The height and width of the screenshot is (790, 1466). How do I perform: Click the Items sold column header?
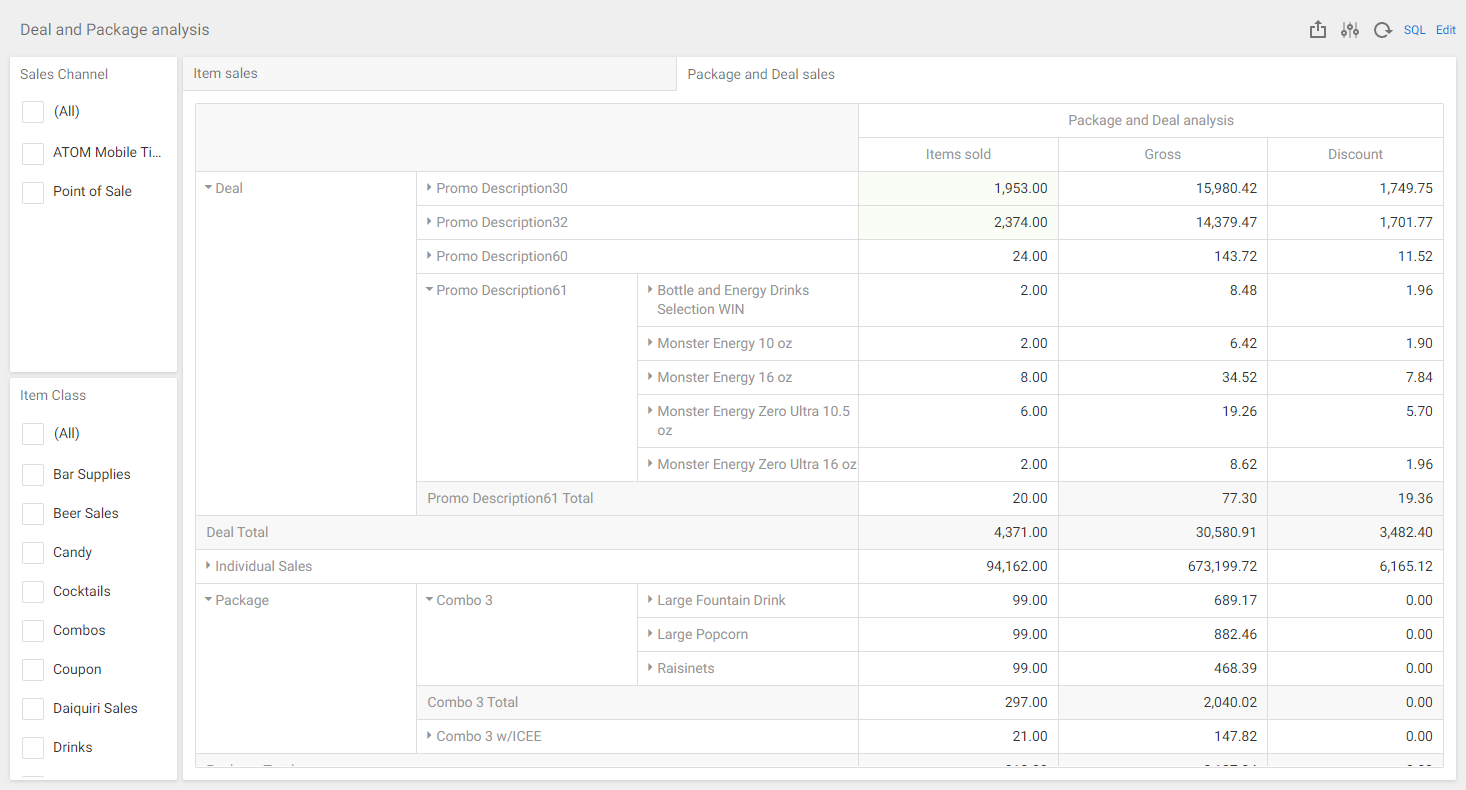[957, 154]
